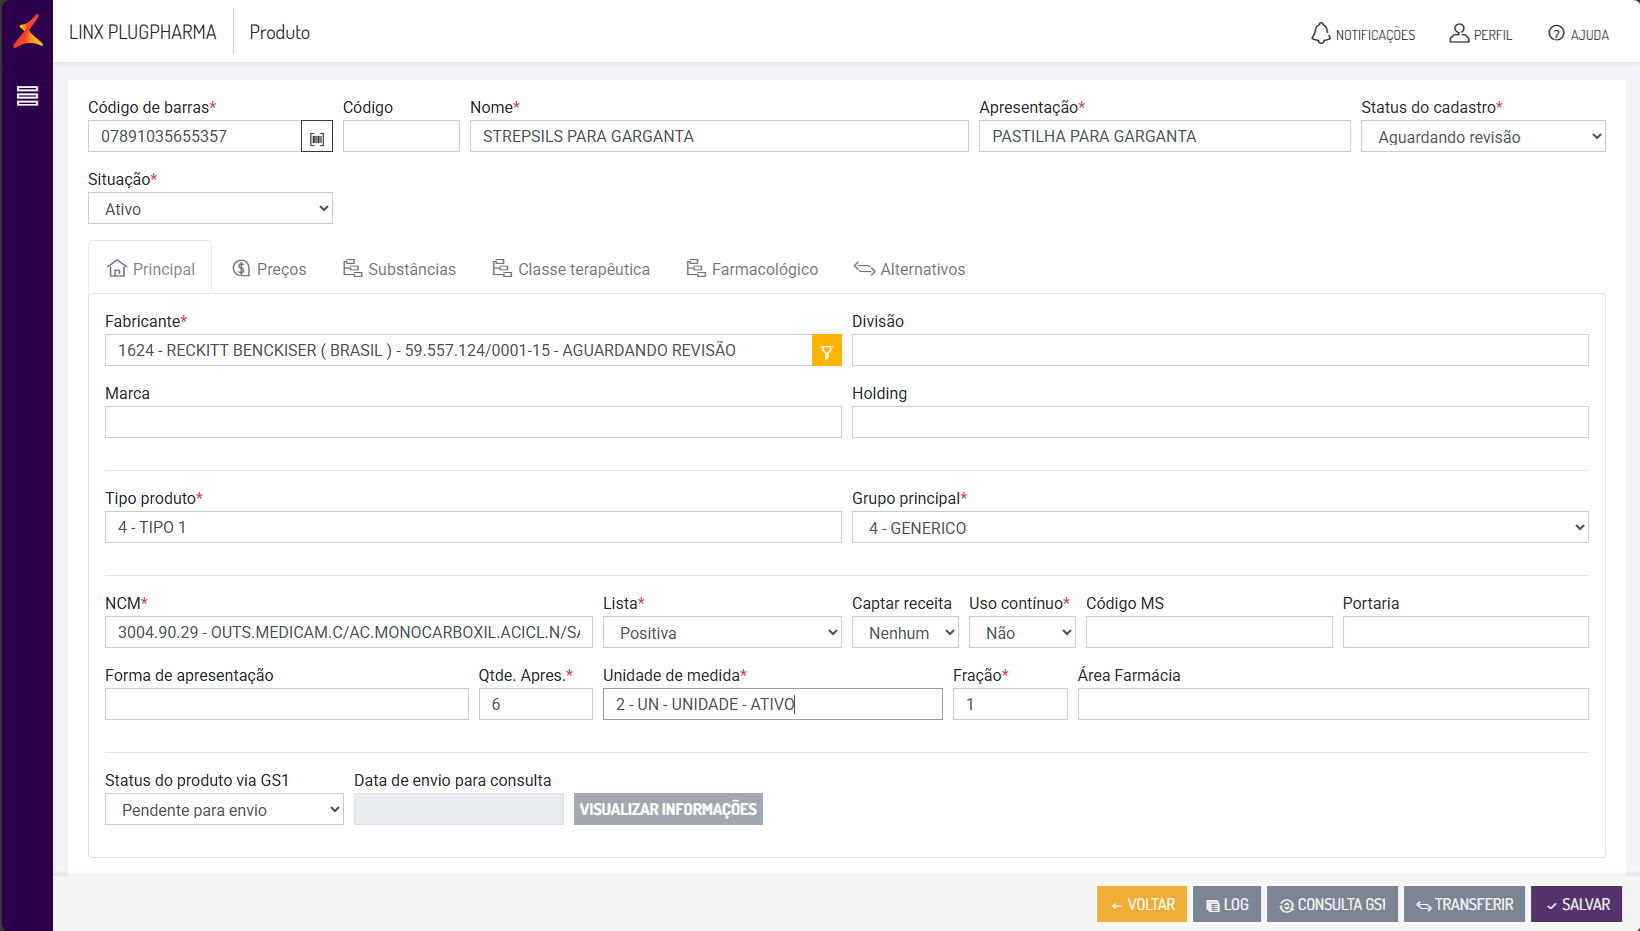Focus the Fabricante field
Screen dimensions: 1640x931
(458, 350)
